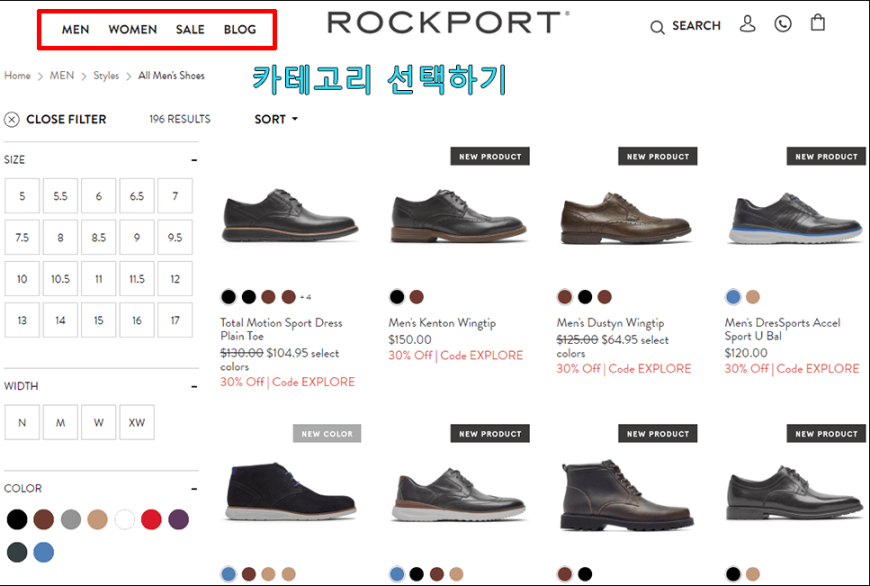Viewport: 870px width, 586px height.
Task: Open Men's Kenton Wingtip shoe image
Action: click(x=458, y=215)
